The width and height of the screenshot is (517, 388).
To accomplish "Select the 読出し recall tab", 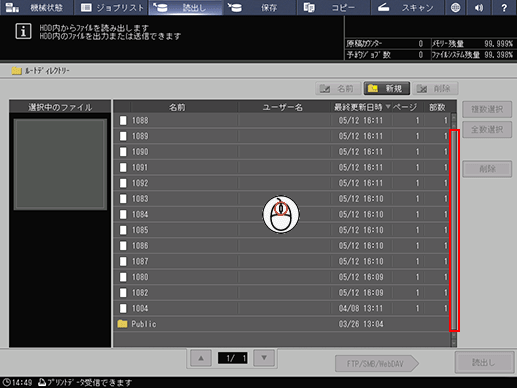I will 185,7.
